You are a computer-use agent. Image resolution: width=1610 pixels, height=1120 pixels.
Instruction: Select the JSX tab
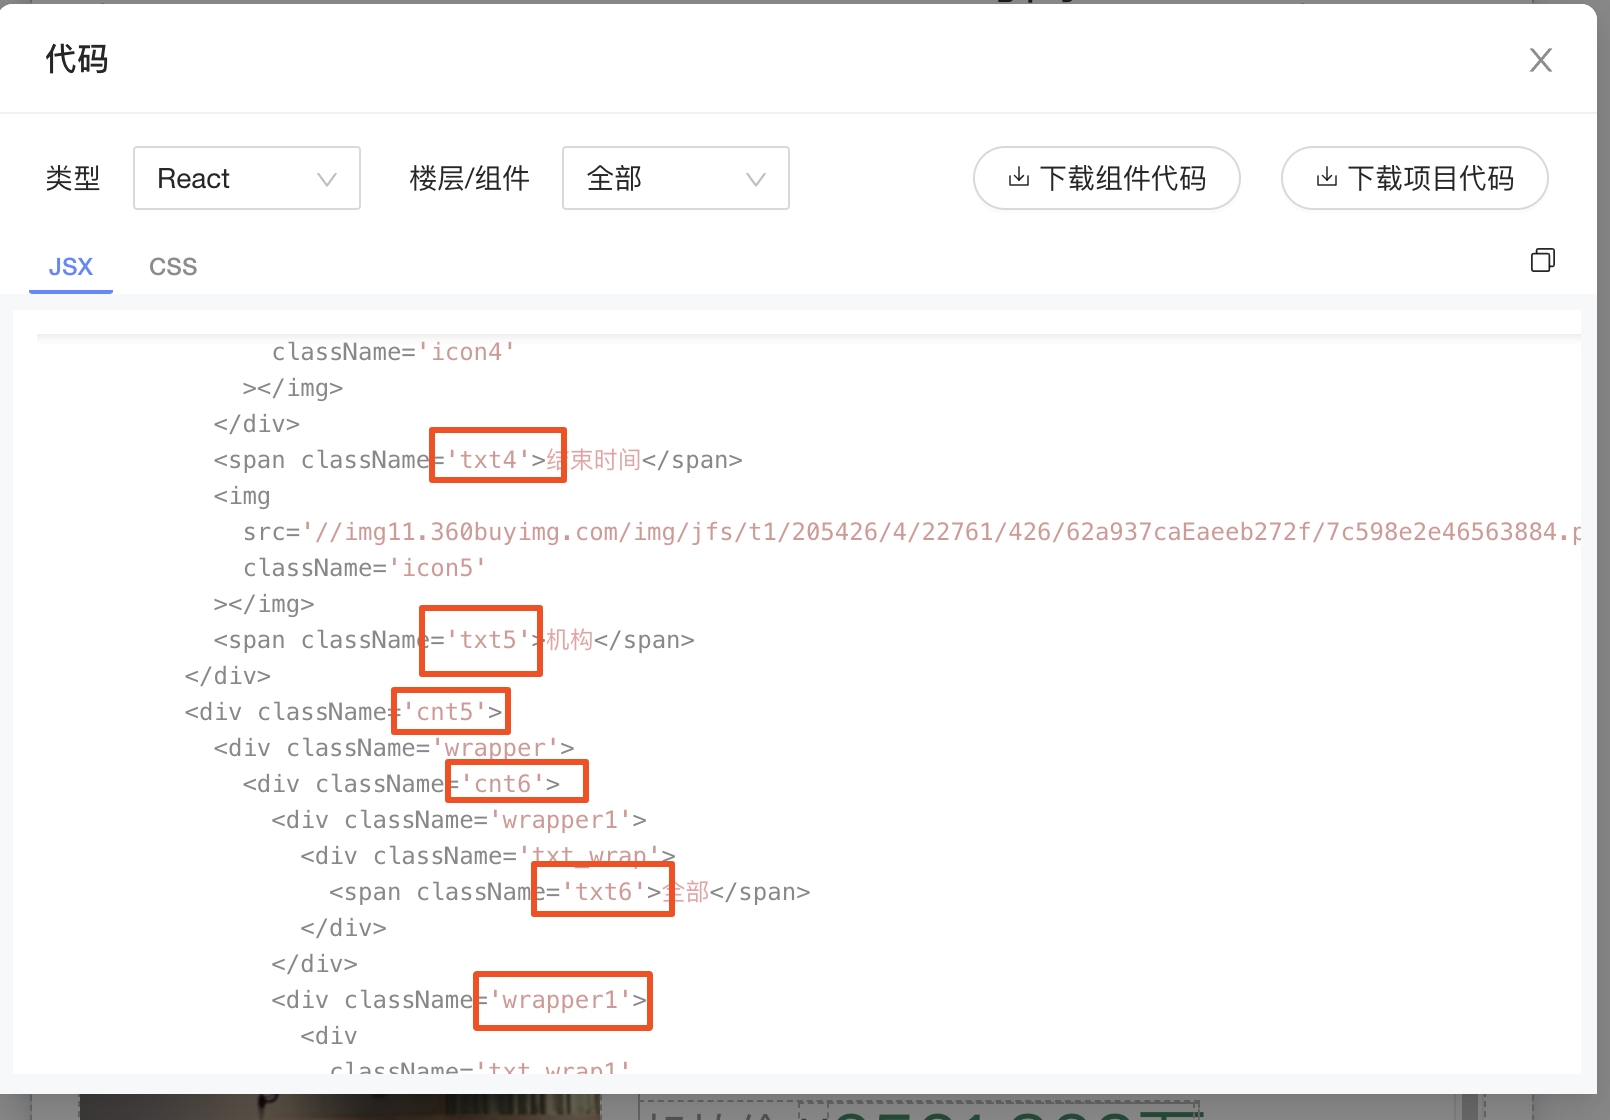pyautogui.click(x=71, y=267)
